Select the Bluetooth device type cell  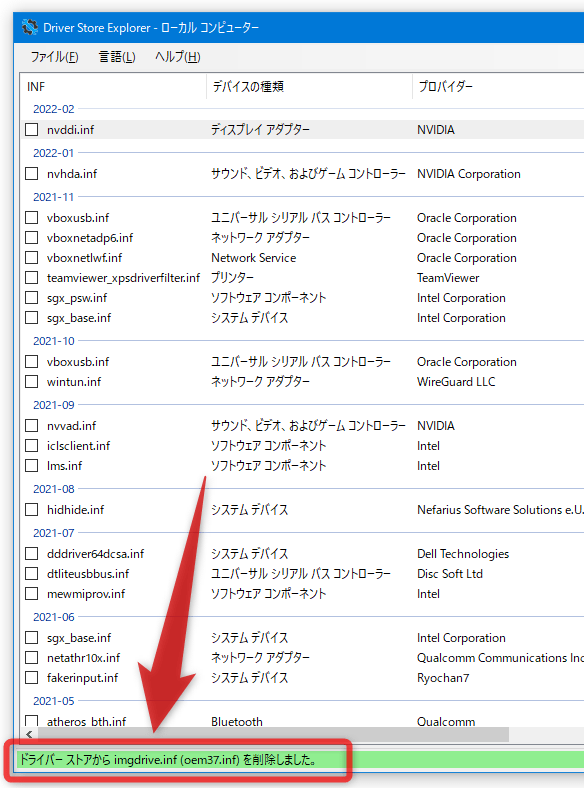coord(237,722)
